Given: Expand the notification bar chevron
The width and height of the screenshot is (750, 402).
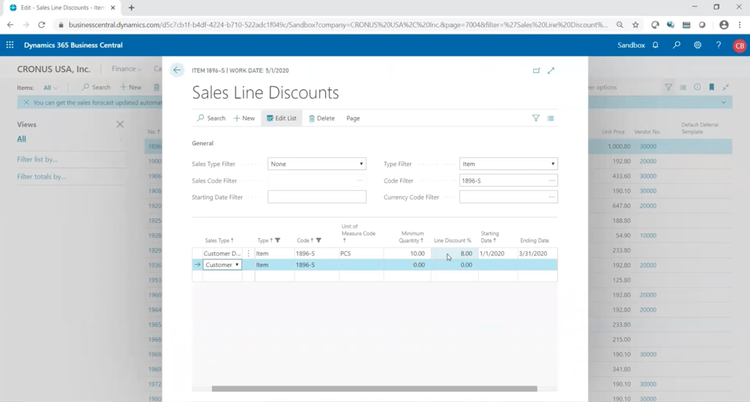Looking at the screenshot, I should (723, 102).
